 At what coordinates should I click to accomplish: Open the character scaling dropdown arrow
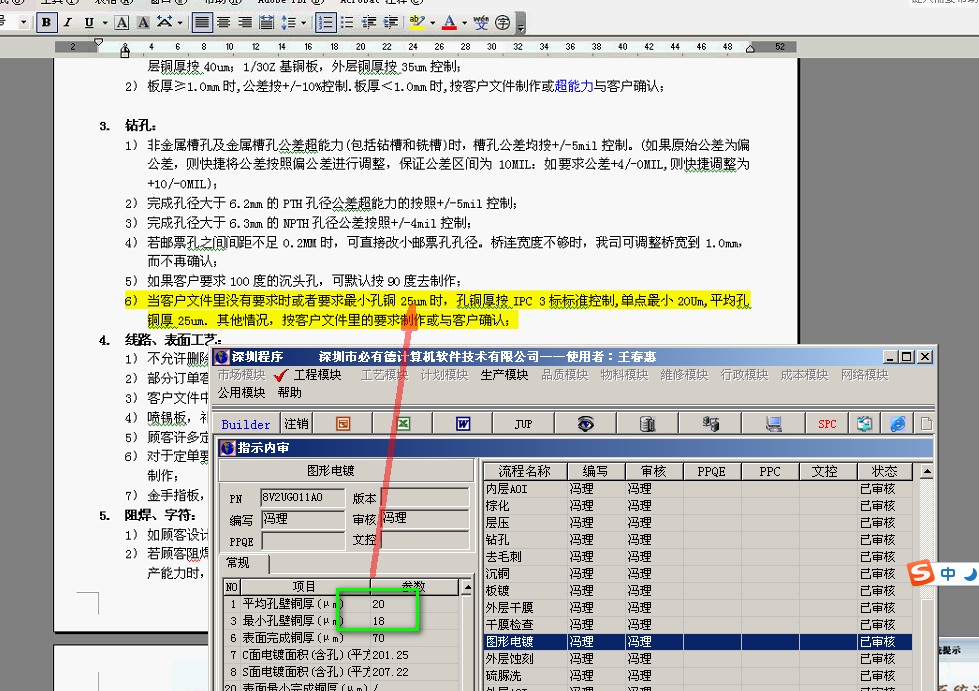[180, 23]
